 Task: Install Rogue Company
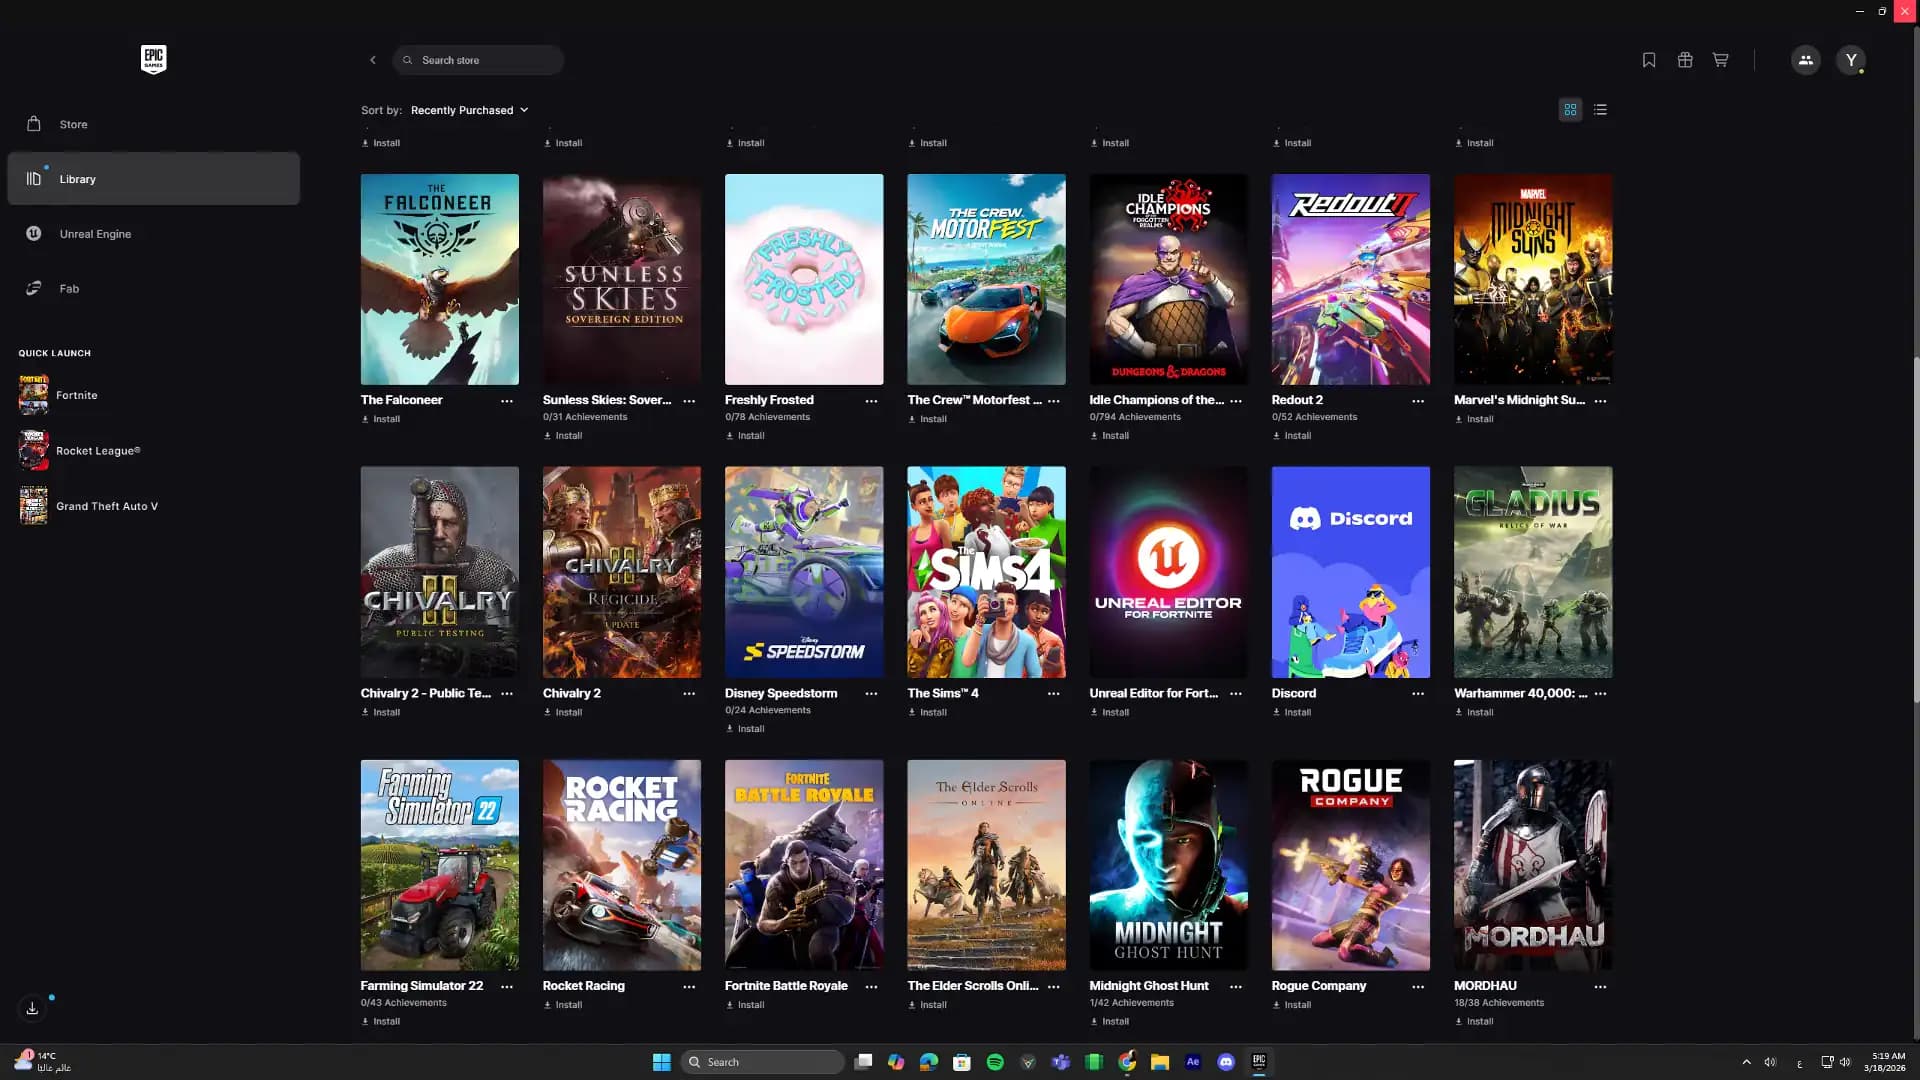[1292, 1005]
